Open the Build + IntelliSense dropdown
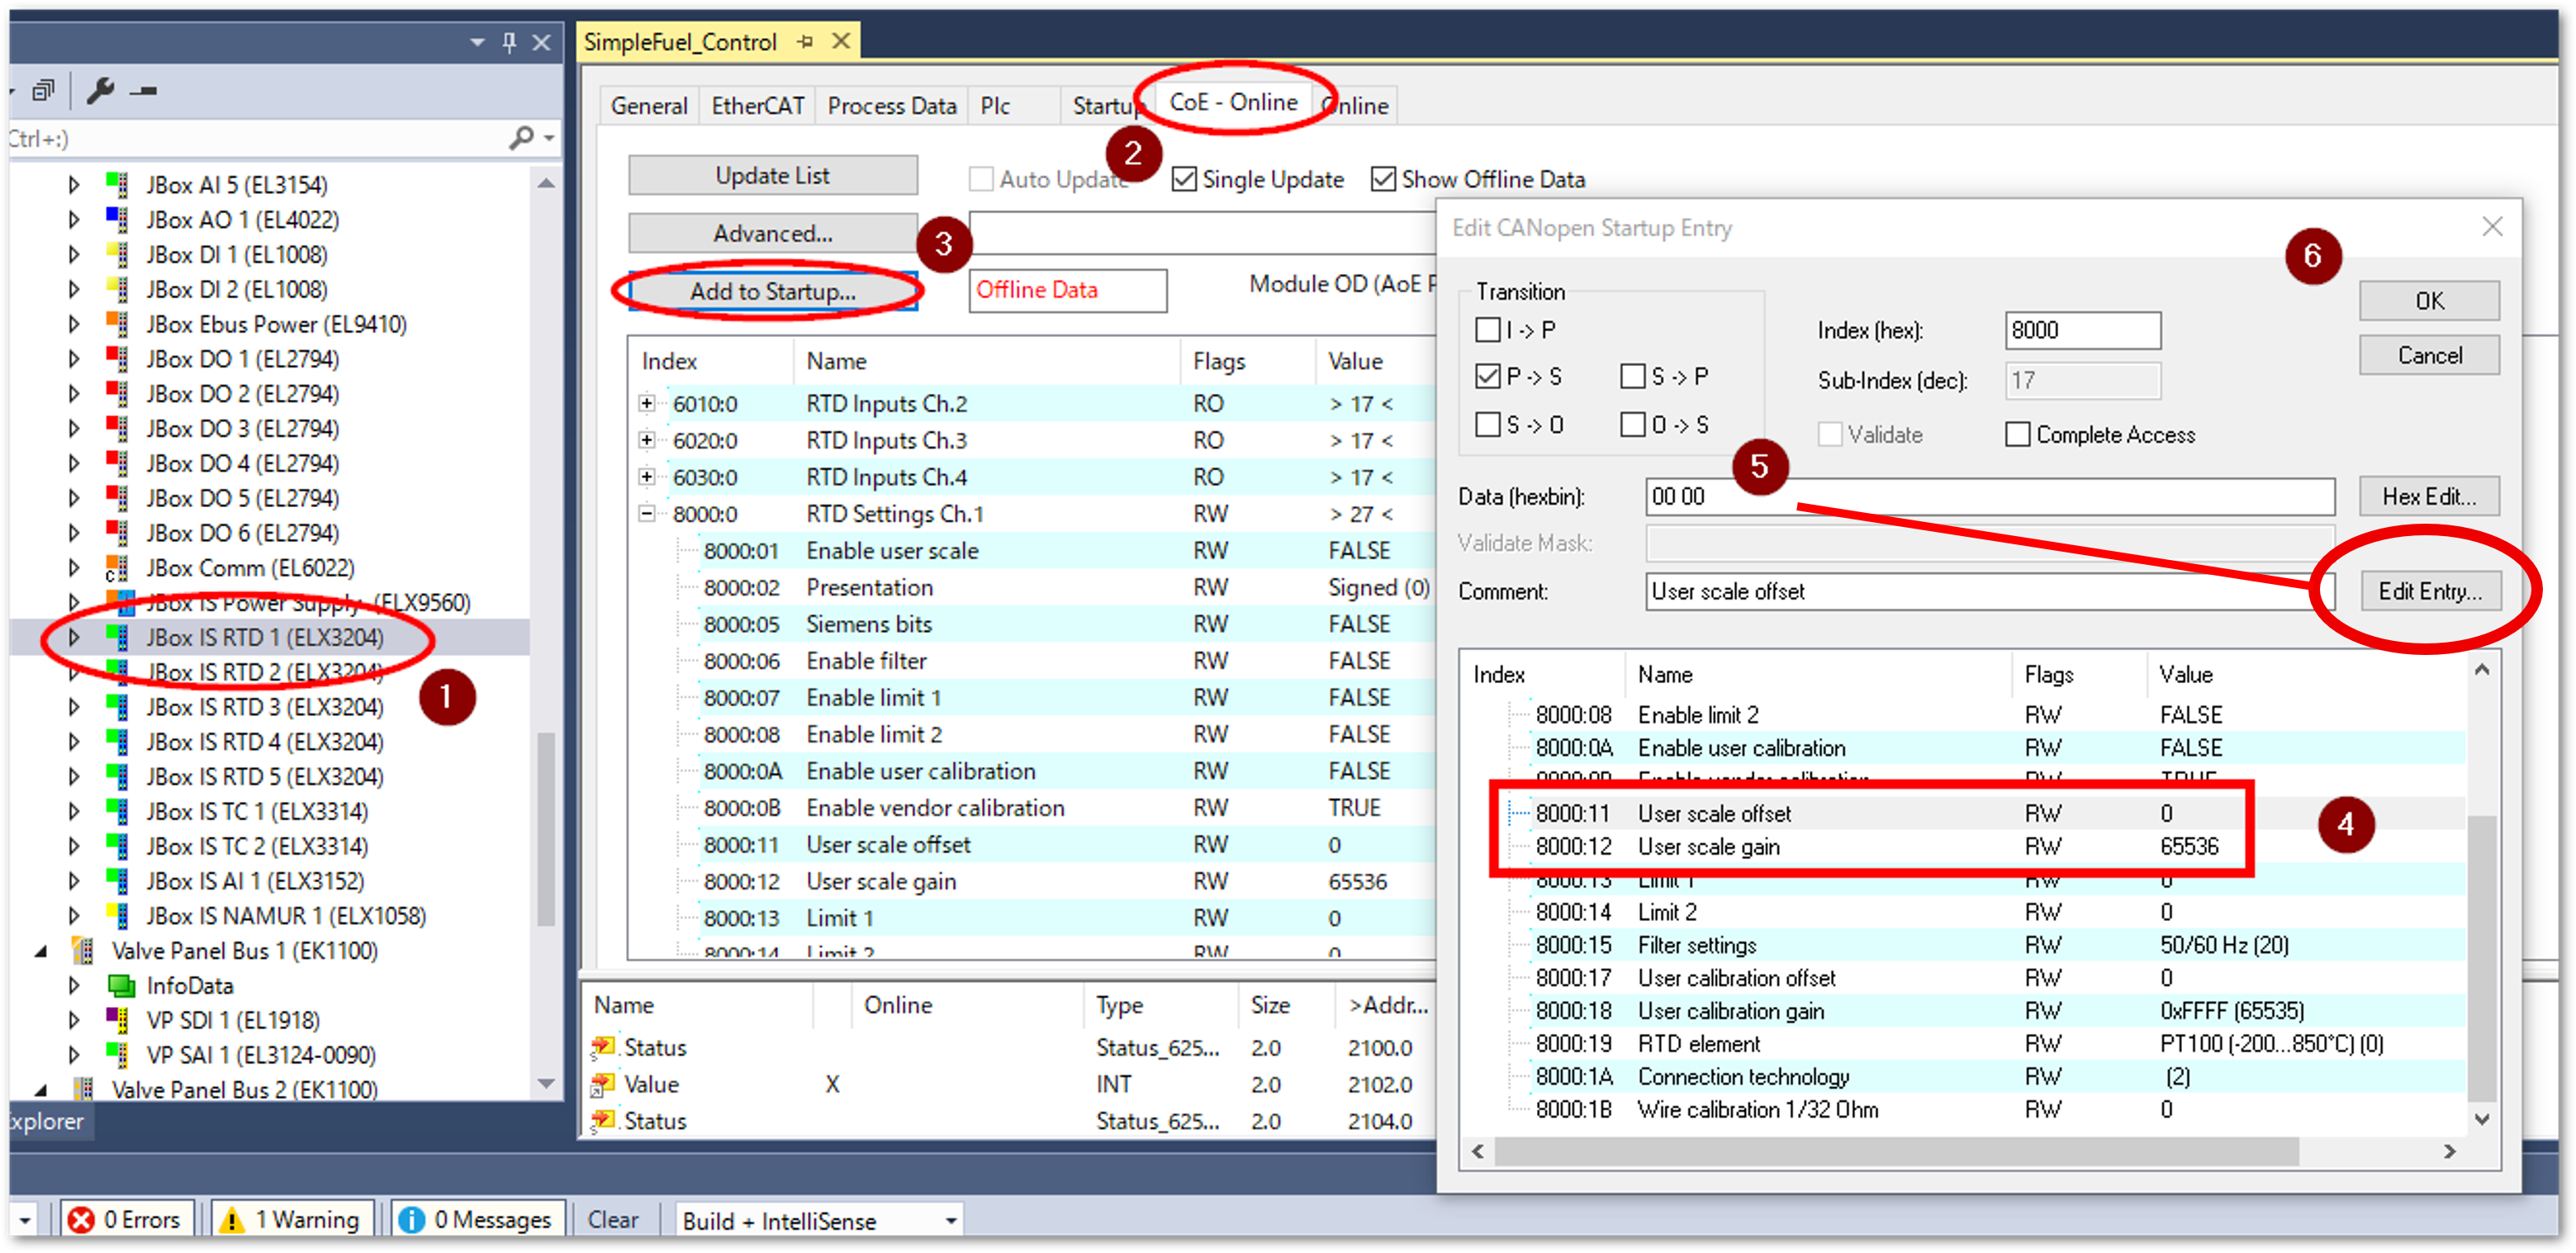 [950, 1221]
